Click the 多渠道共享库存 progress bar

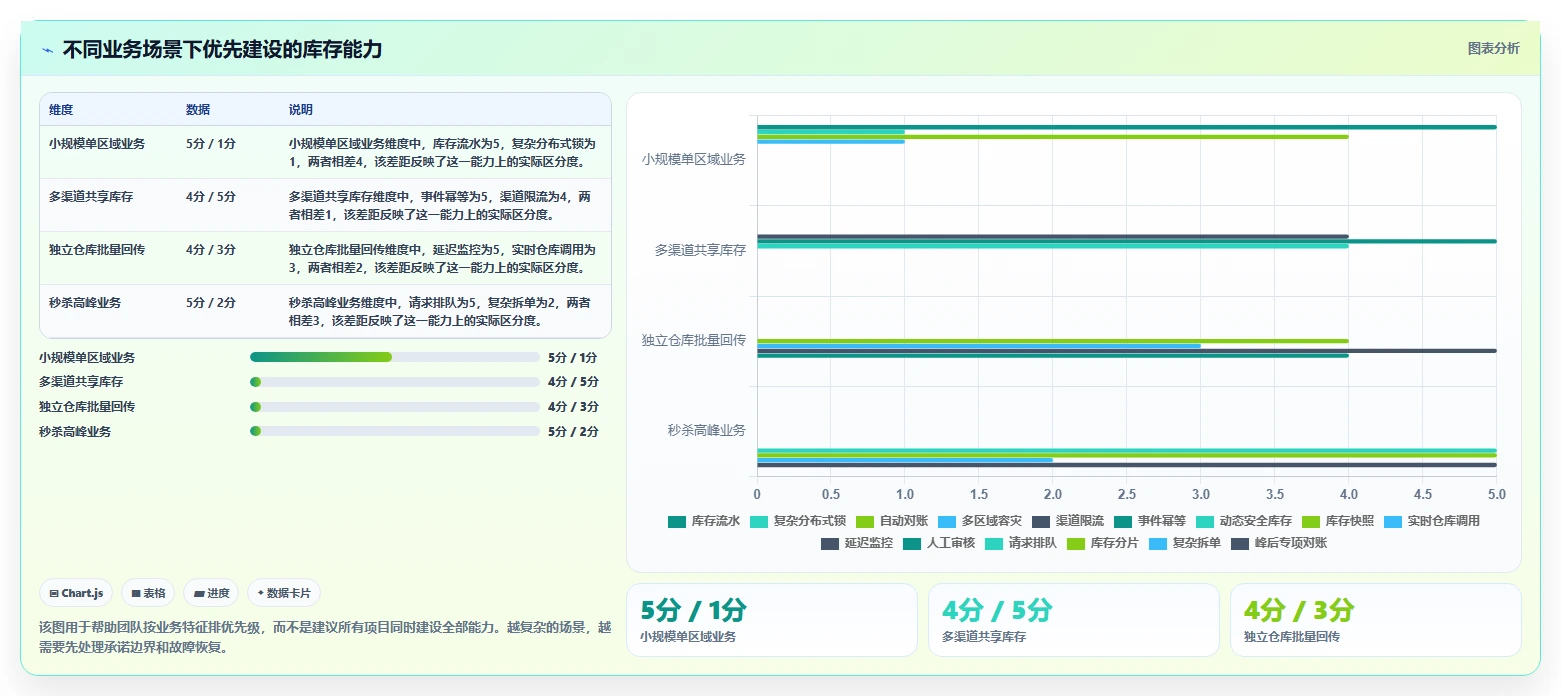(x=395, y=382)
